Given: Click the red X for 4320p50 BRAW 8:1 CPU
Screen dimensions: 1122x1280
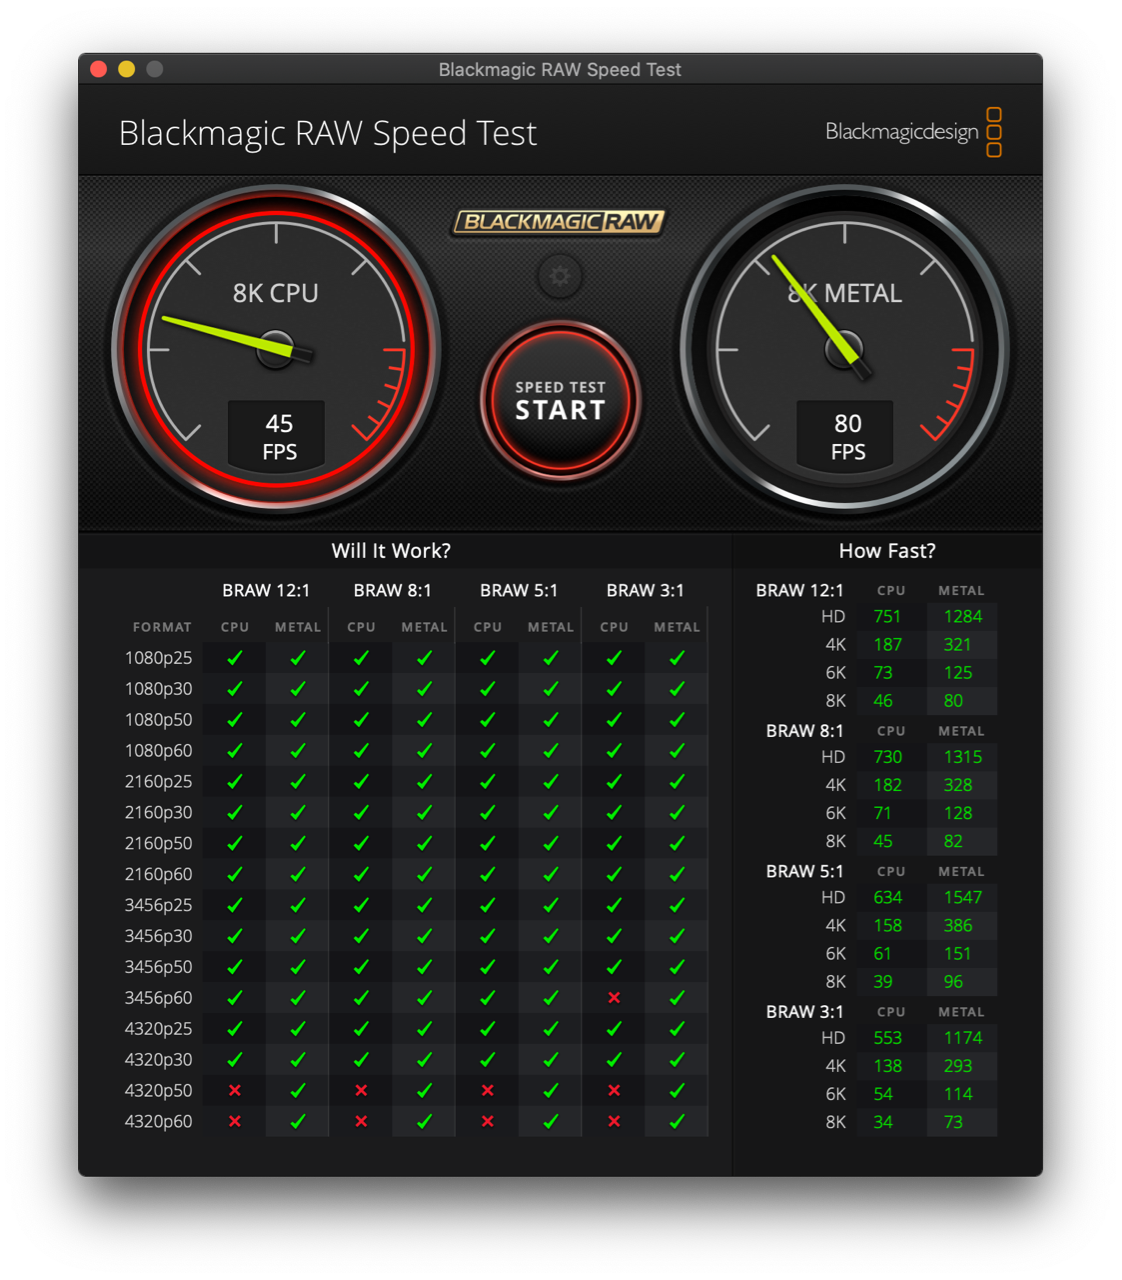Looking at the screenshot, I should 361,1091.
